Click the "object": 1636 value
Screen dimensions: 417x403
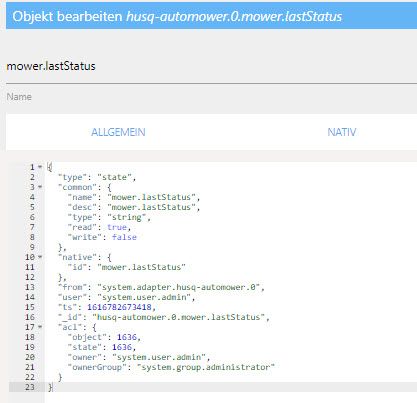127,337
